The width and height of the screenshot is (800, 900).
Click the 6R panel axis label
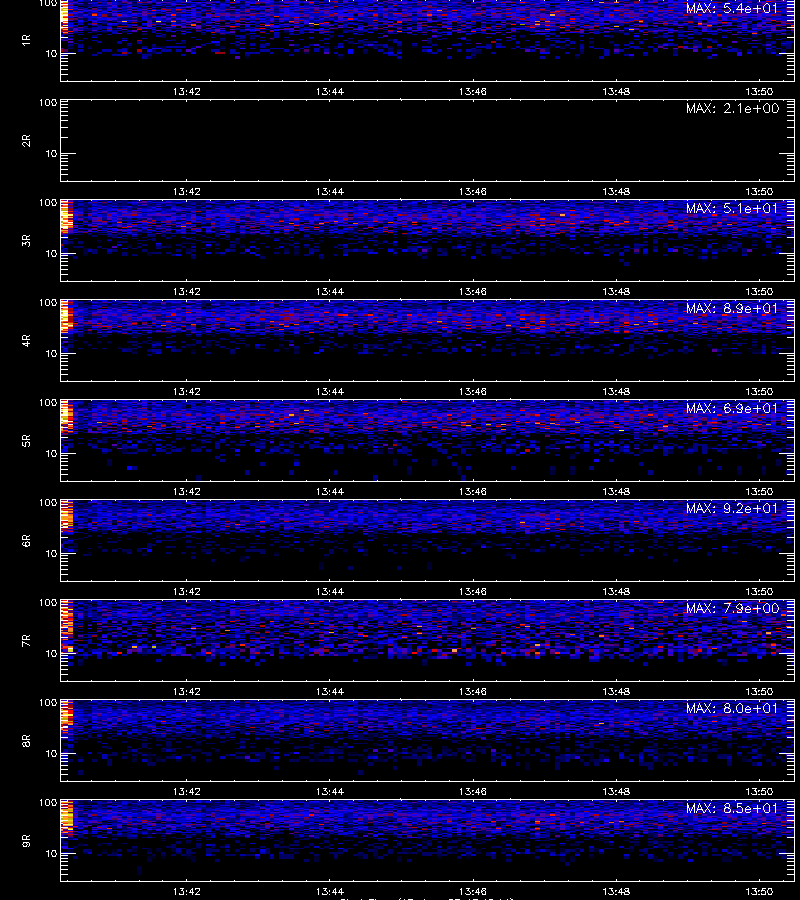(26, 540)
